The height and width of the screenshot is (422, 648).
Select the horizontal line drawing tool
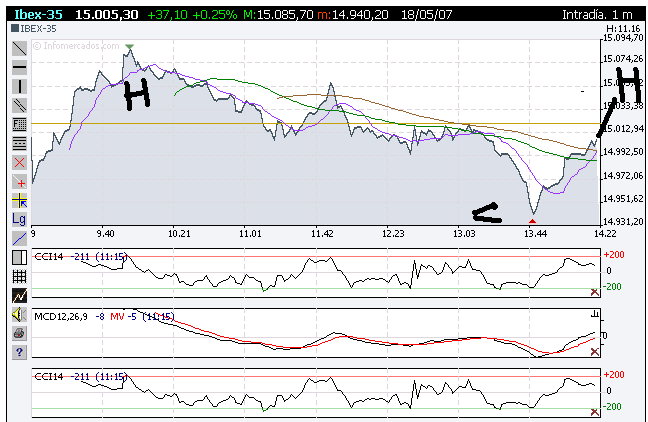tap(19, 67)
